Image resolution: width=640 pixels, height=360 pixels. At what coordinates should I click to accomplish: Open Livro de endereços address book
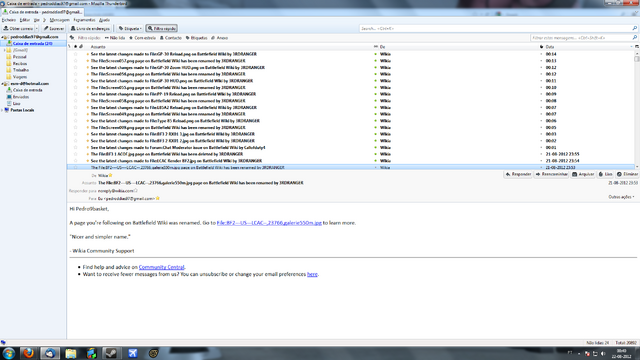tap(90, 29)
